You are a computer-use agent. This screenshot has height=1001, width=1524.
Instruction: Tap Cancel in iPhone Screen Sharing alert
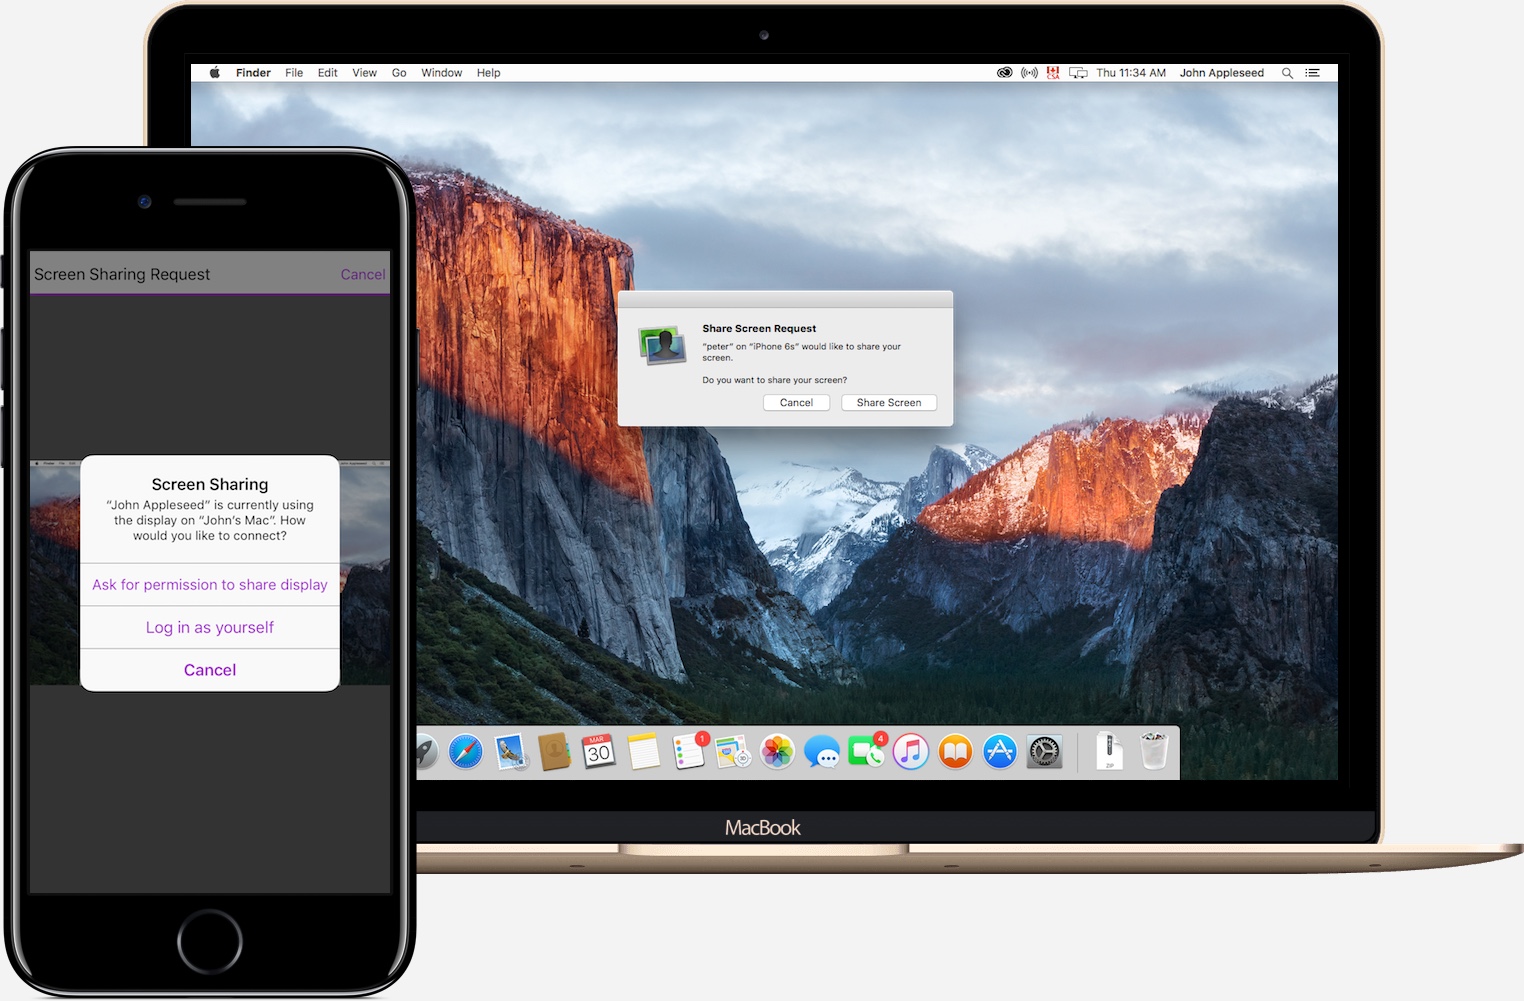pyautogui.click(x=210, y=670)
